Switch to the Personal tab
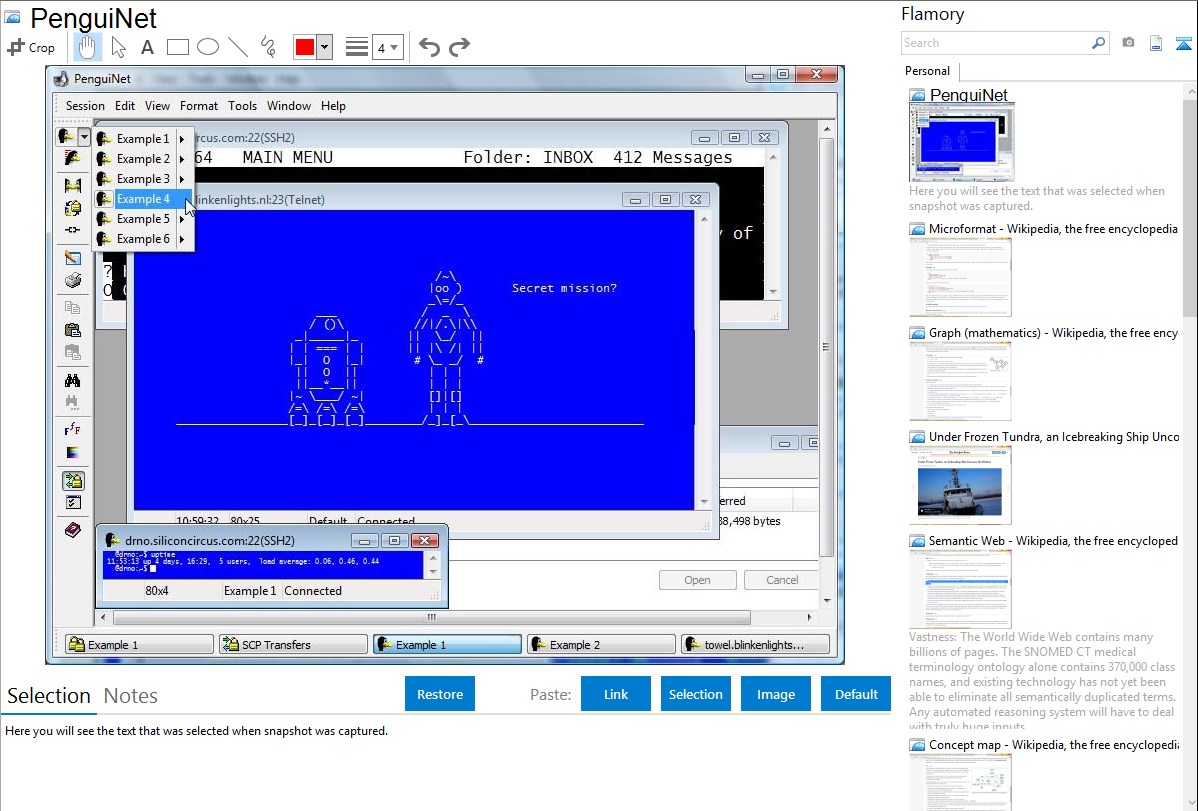 928,71
